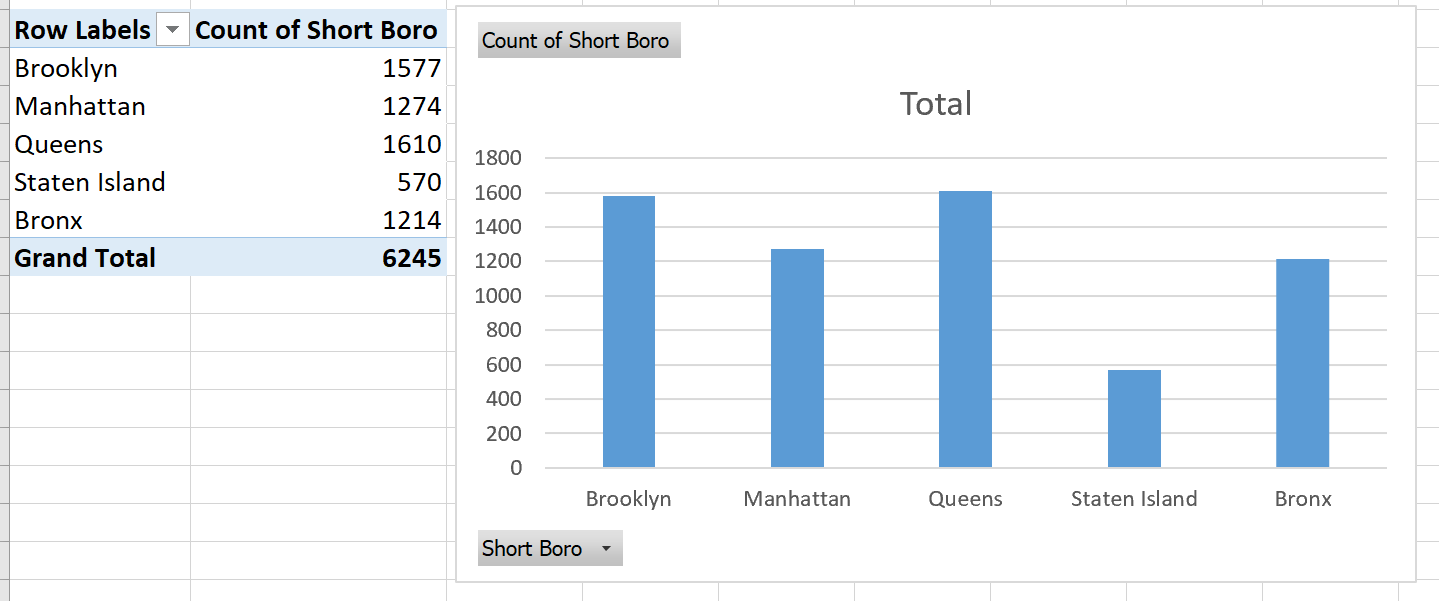Select the Bronx bar in the chart
This screenshot has width=1439, height=601.
click(x=1302, y=363)
